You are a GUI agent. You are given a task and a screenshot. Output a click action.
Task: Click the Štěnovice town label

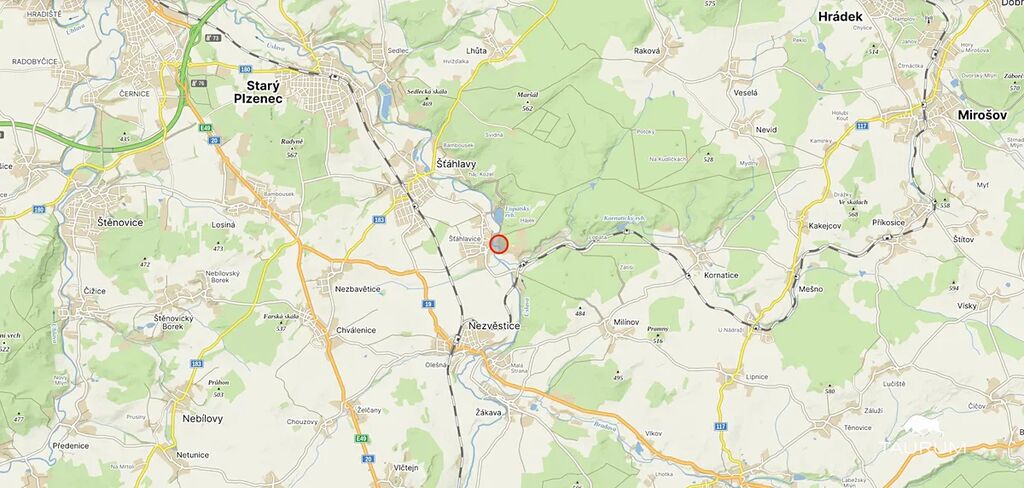[x=120, y=222]
